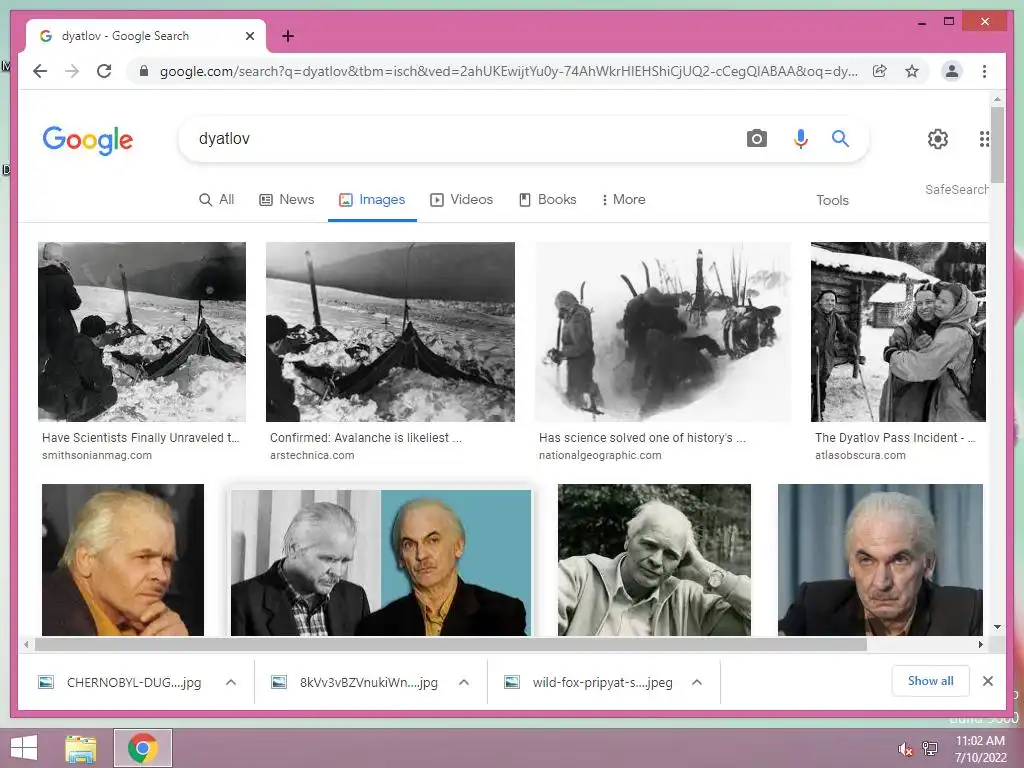This screenshot has width=1024, height=768.
Task: Open 'The Dyatlov Pass Incident' link
Action: click(895, 438)
